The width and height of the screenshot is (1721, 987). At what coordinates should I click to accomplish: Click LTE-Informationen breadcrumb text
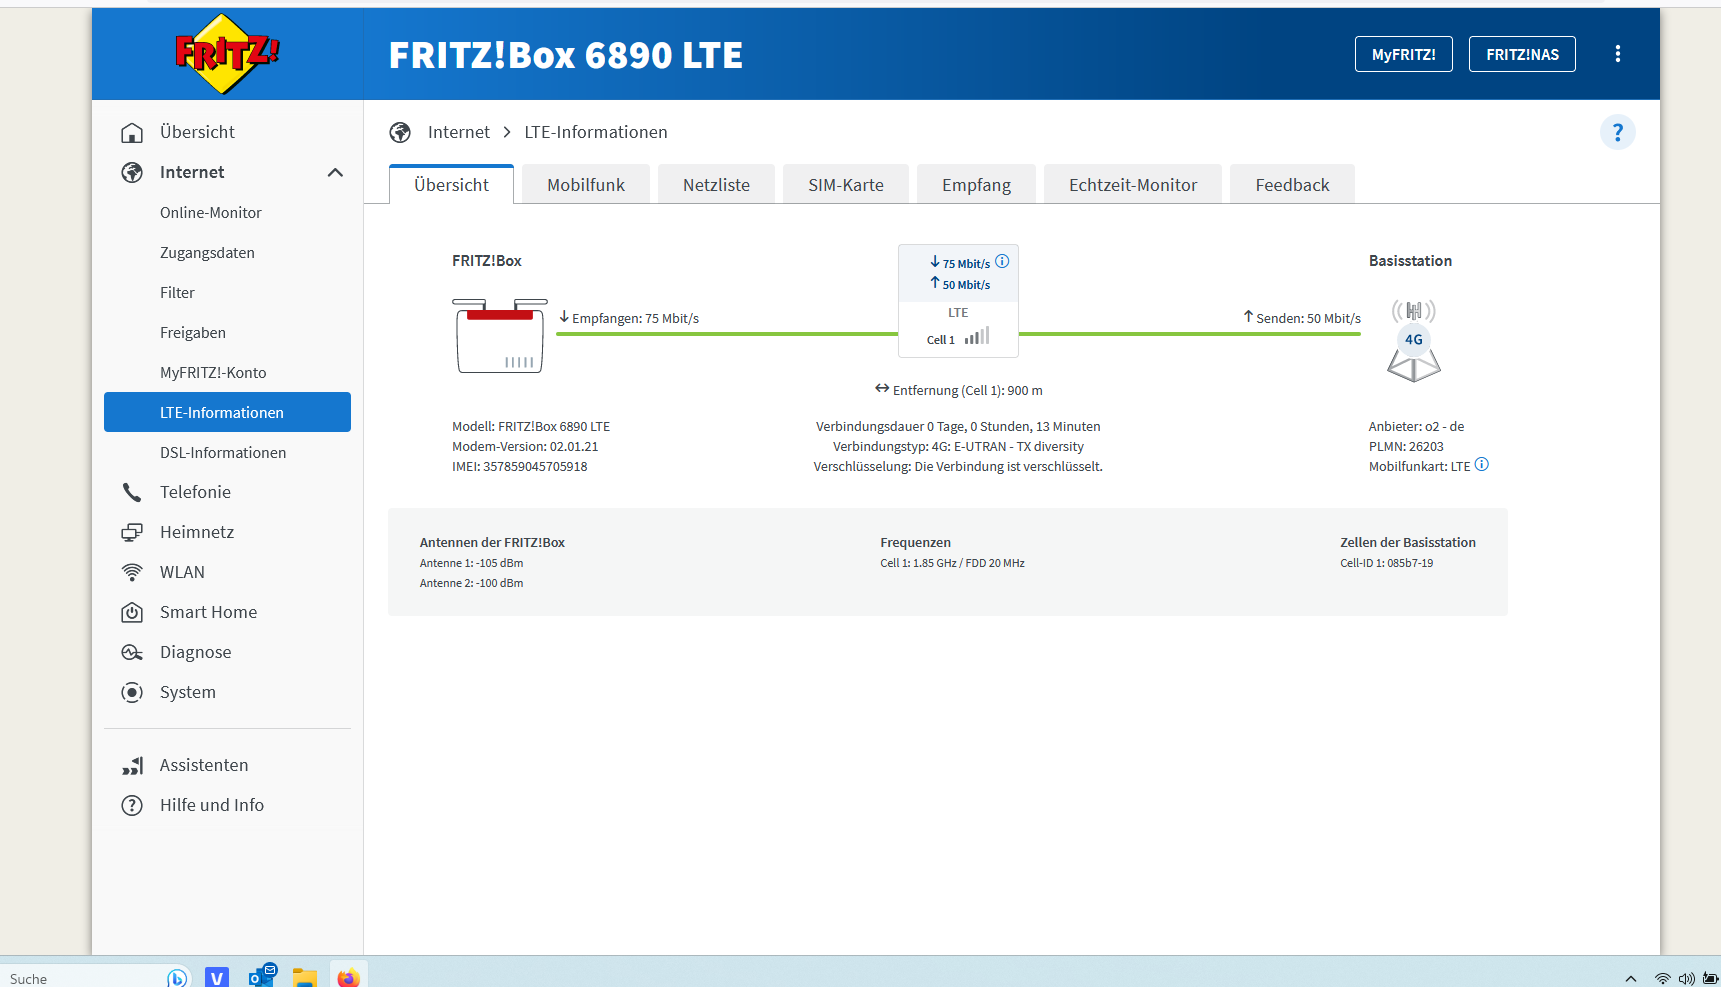[x=596, y=132]
